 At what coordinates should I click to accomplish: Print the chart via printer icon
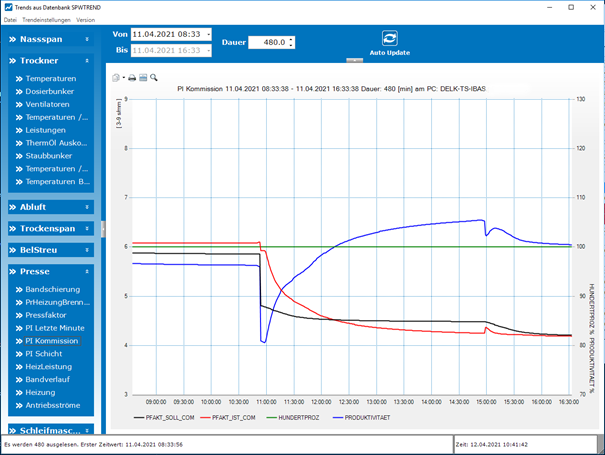pos(132,78)
